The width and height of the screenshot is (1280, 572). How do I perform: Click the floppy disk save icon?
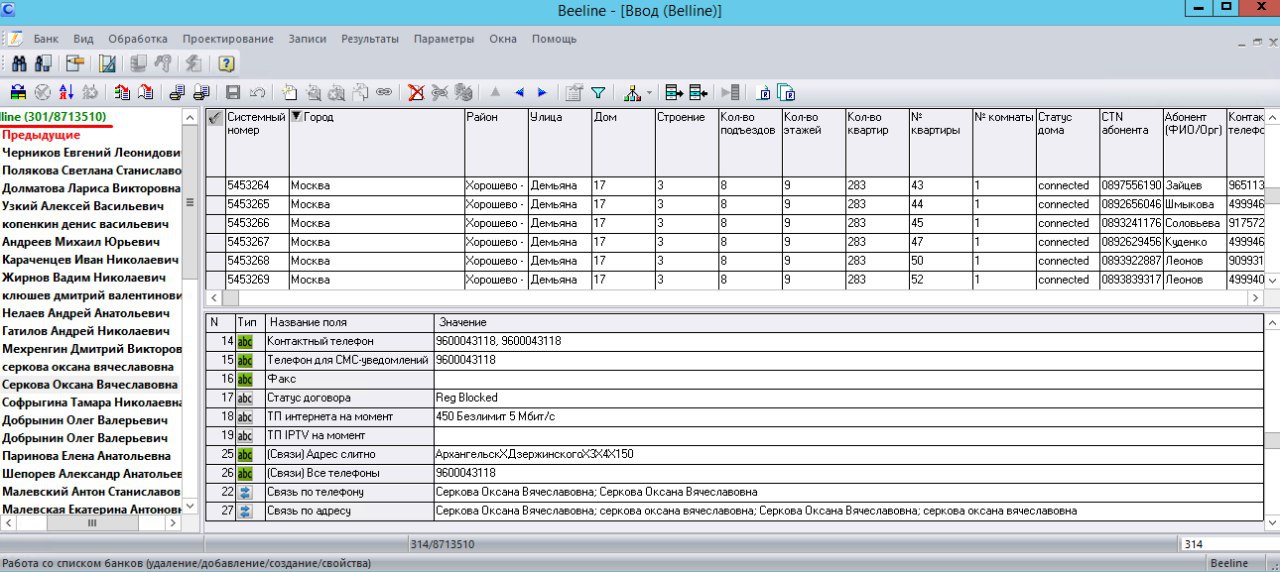coord(233,92)
